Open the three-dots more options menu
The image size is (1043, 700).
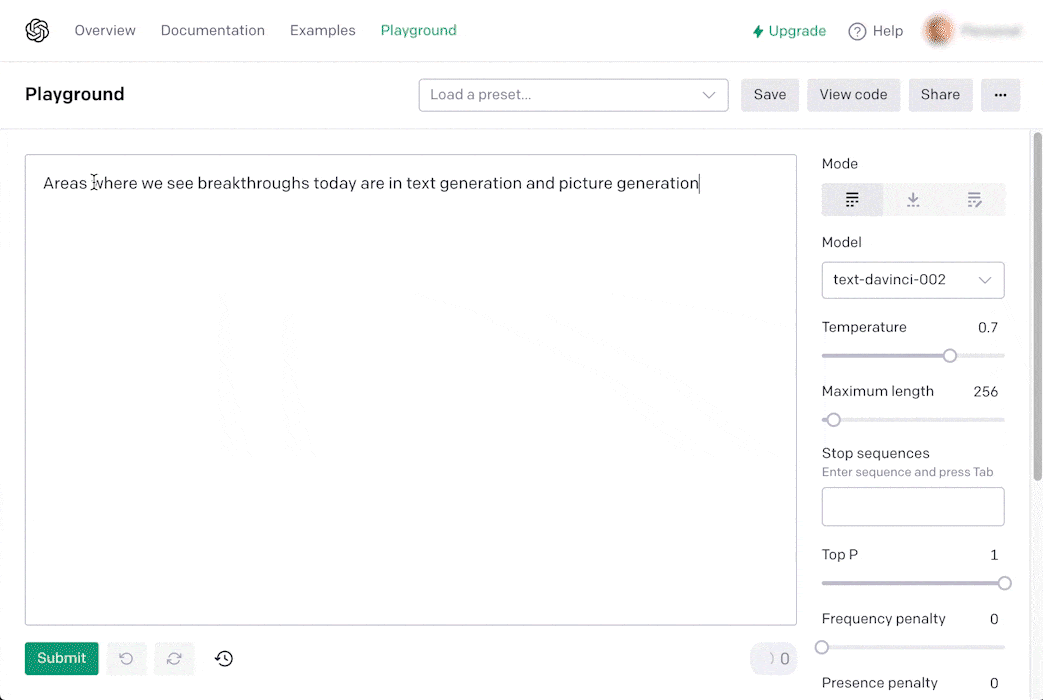pyautogui.click(x=1000, y=95)
